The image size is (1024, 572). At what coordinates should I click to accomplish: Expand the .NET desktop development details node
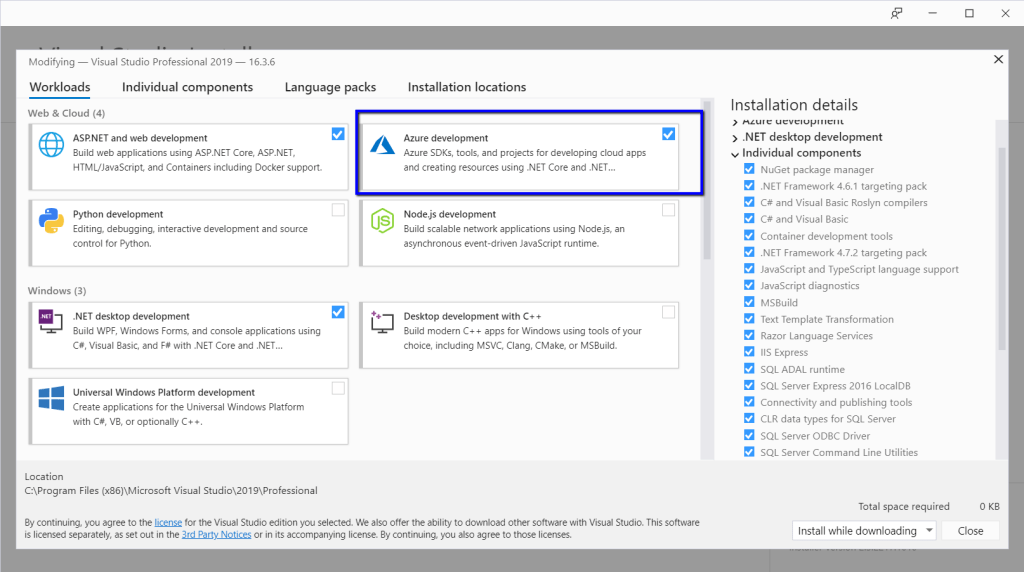736,137
